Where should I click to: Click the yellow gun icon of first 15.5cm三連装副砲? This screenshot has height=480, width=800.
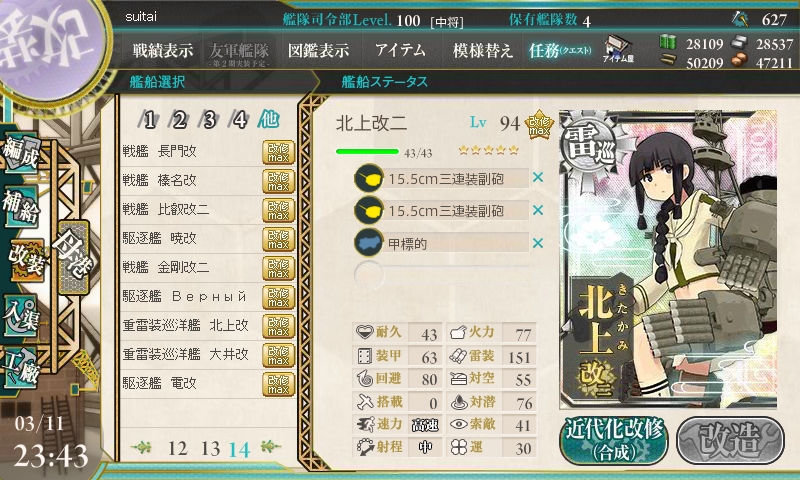click(x=369, y=178)
